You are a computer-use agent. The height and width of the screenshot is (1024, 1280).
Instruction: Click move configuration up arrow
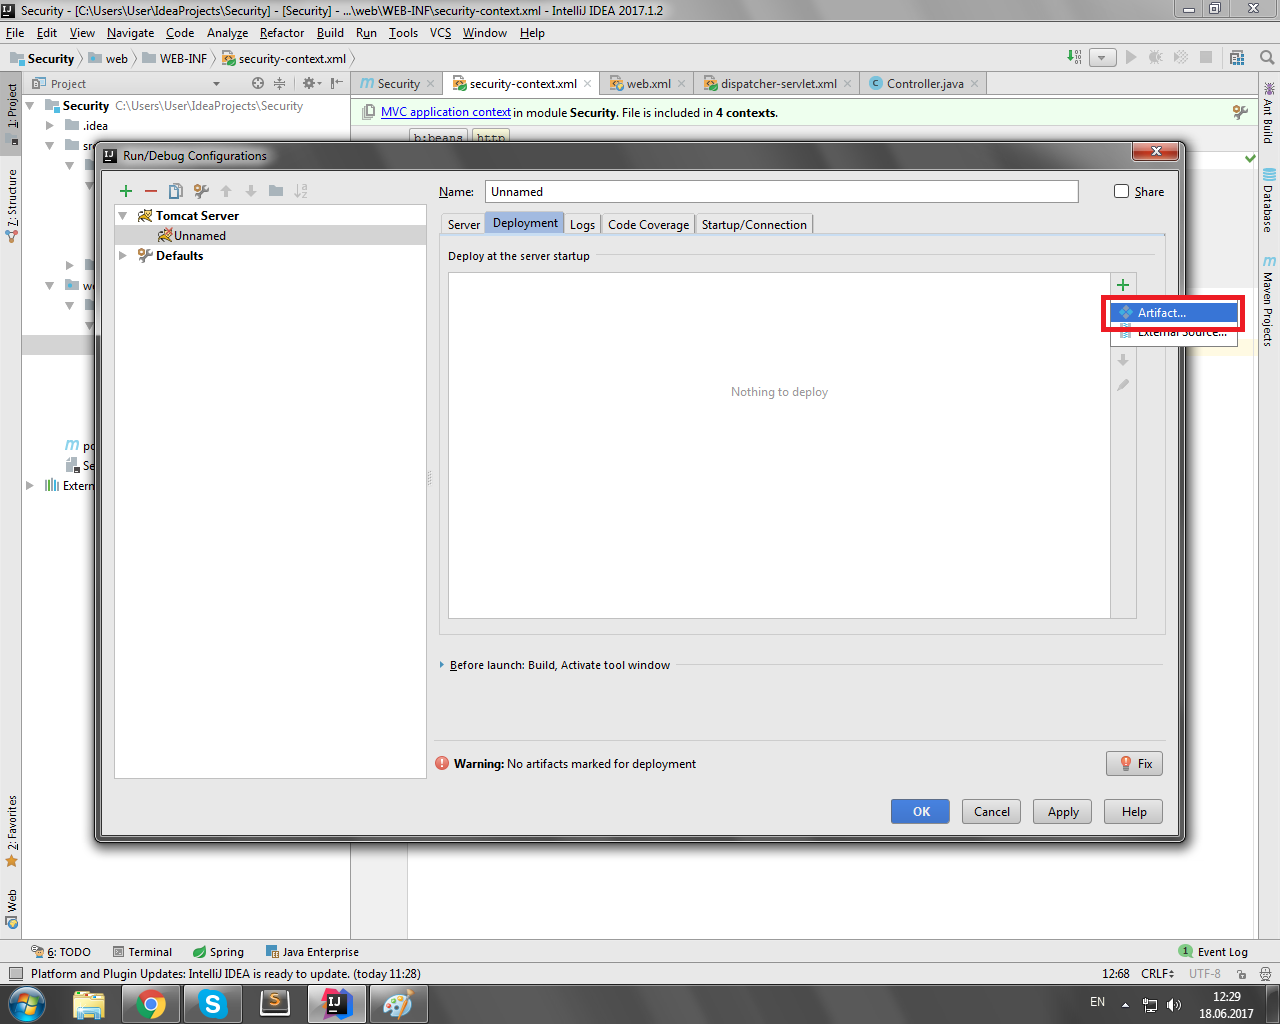click(x=226, y=191)
